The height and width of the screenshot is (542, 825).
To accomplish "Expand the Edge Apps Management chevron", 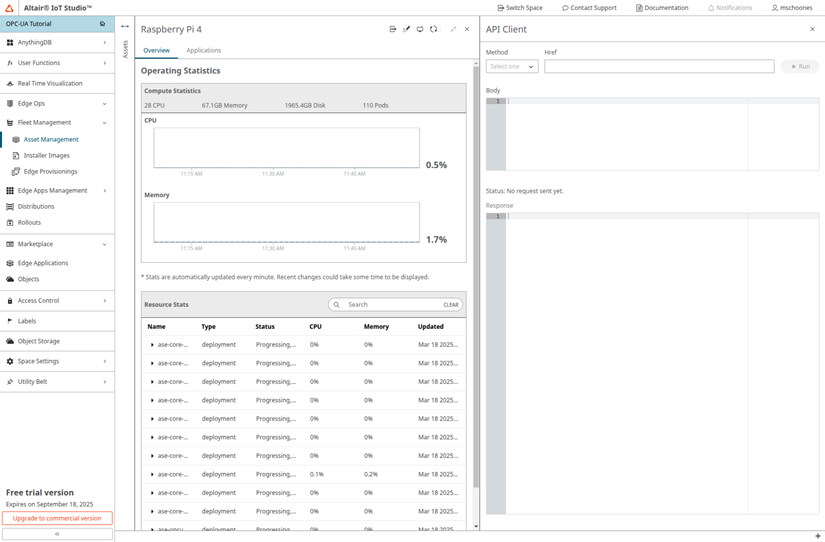I will click(x=105, y=190).
